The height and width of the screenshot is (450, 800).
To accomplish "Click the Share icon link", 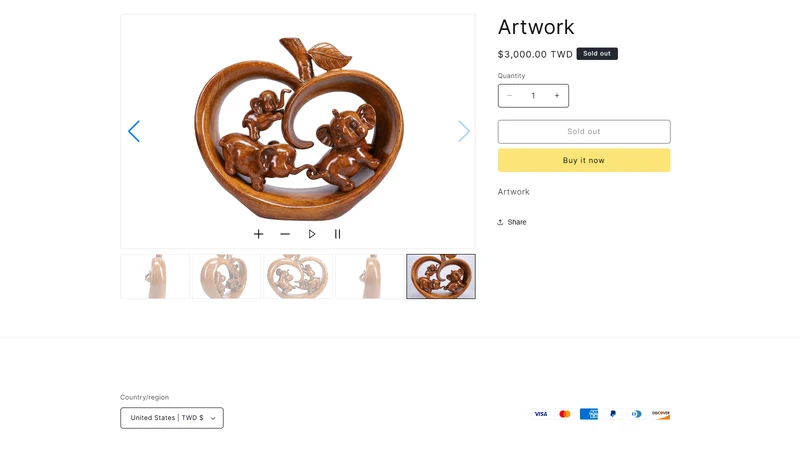I will (512, 222).
